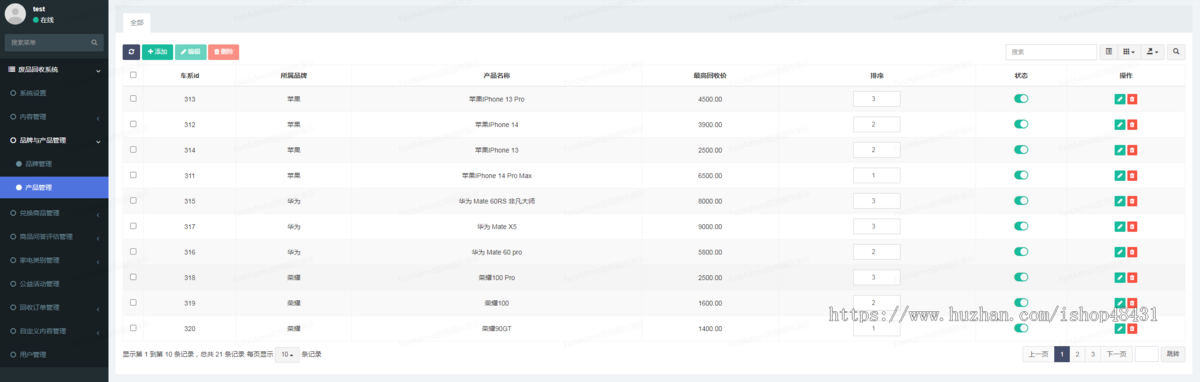Delete row 318 with trash icon
Viewport: 1200px width, 382px height.
[x=1132, y=277]
